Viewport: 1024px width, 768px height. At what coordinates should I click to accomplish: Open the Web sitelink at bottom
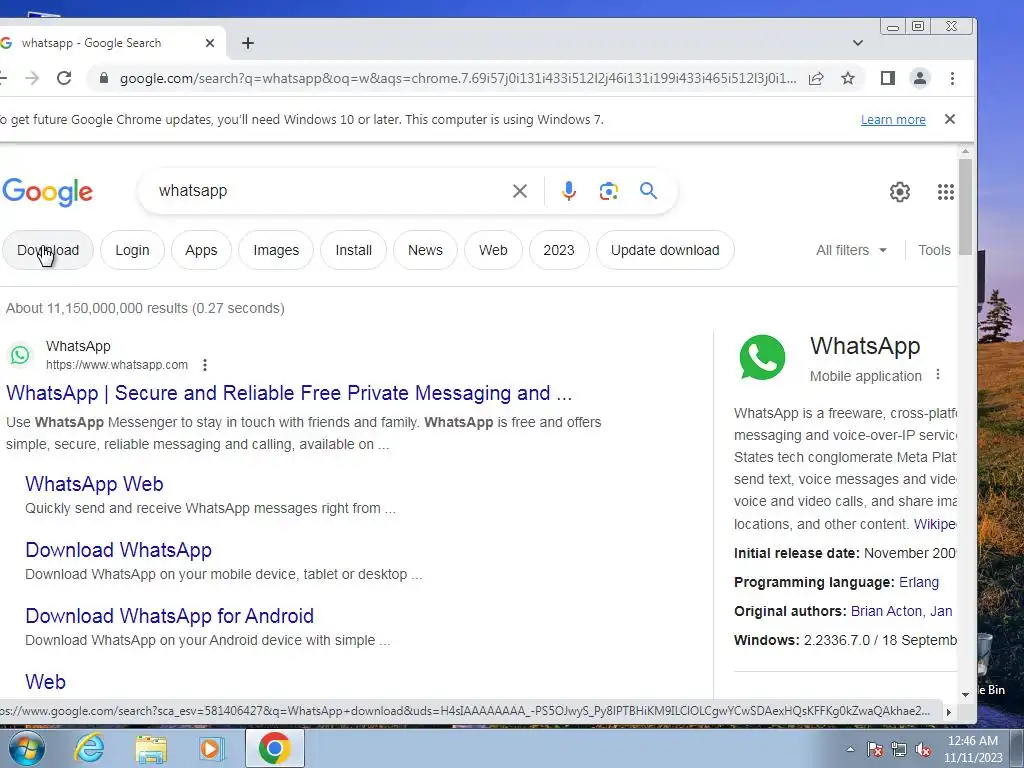point(45,682)
